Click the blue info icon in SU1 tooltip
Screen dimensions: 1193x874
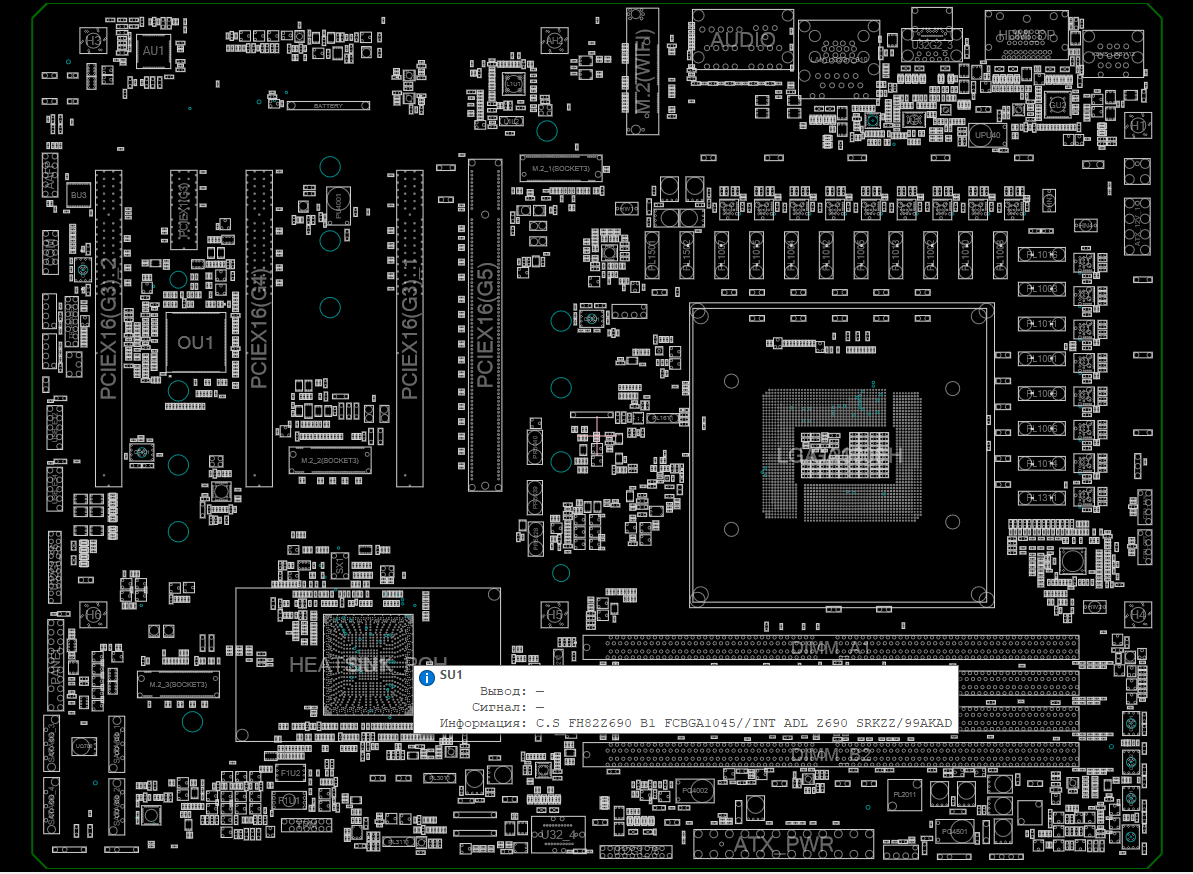click(x=427, y=677)
